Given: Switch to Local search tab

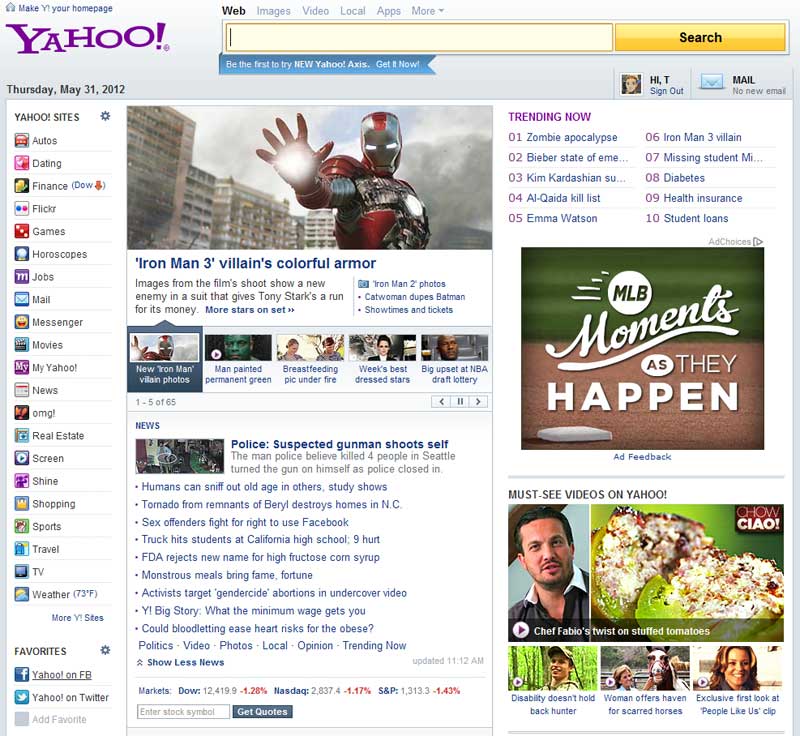Looking at the screenshot, I should click(x=353, y=11).
